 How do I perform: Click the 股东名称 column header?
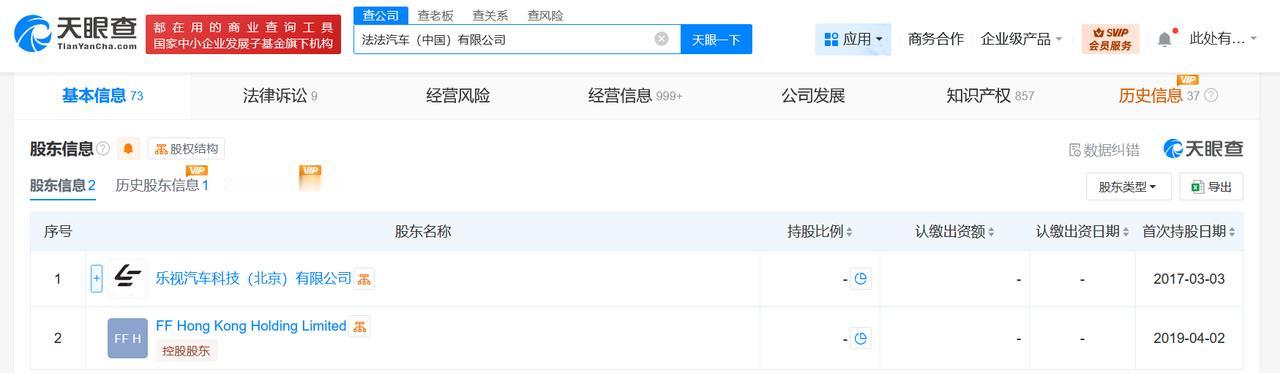click(423, 232)
